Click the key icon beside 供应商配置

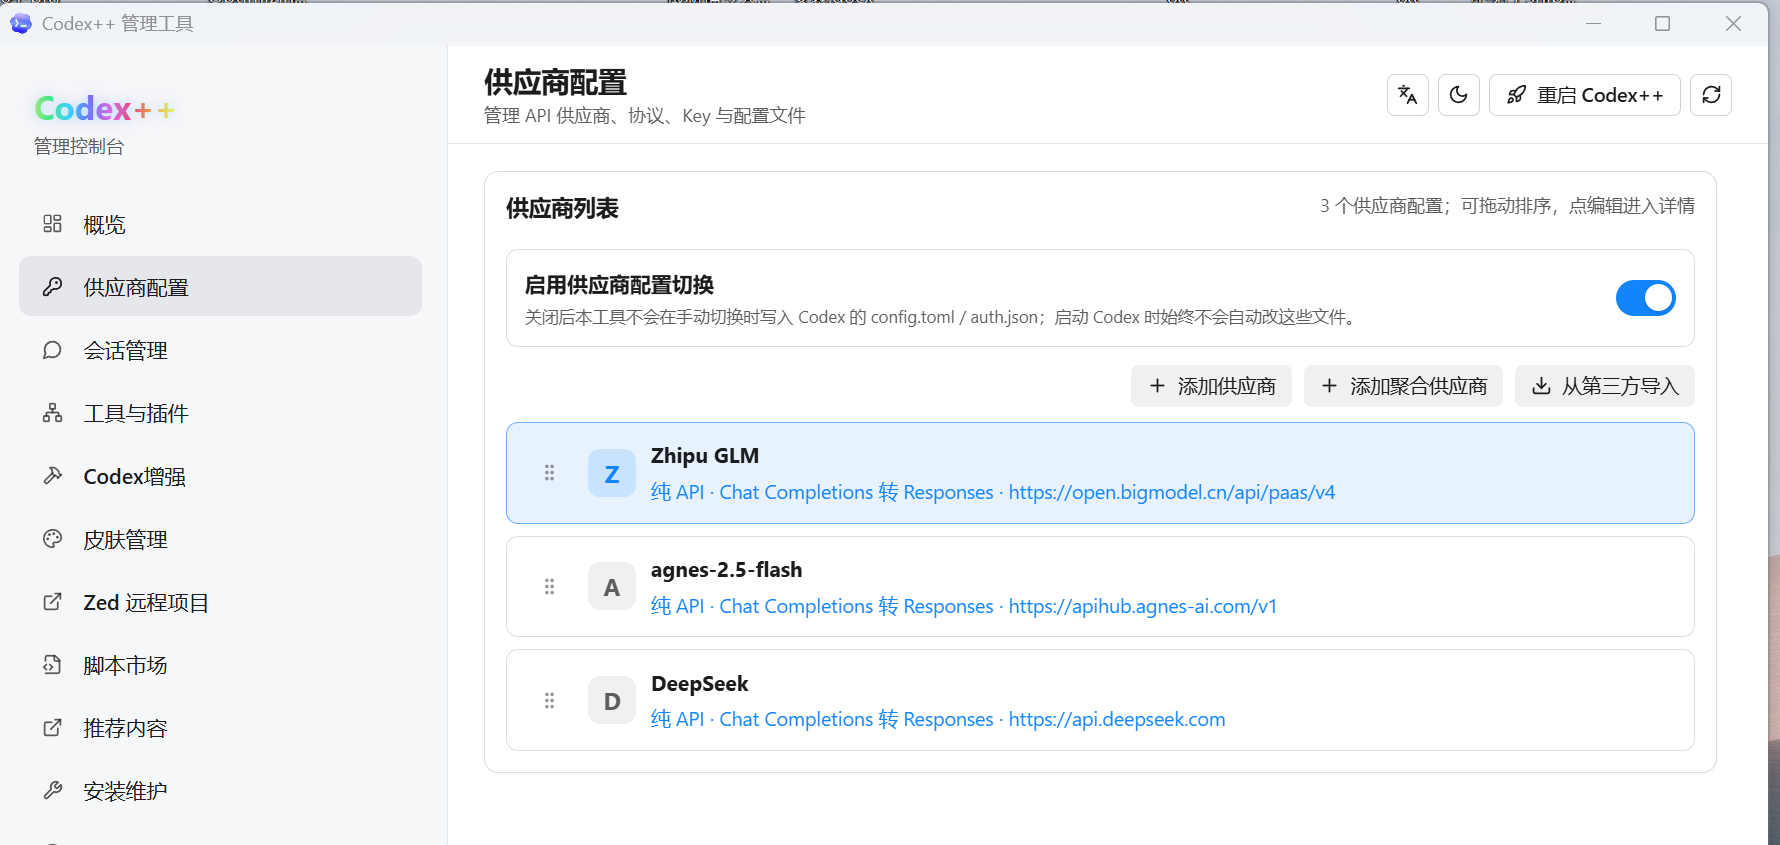(x=52, y=287)
